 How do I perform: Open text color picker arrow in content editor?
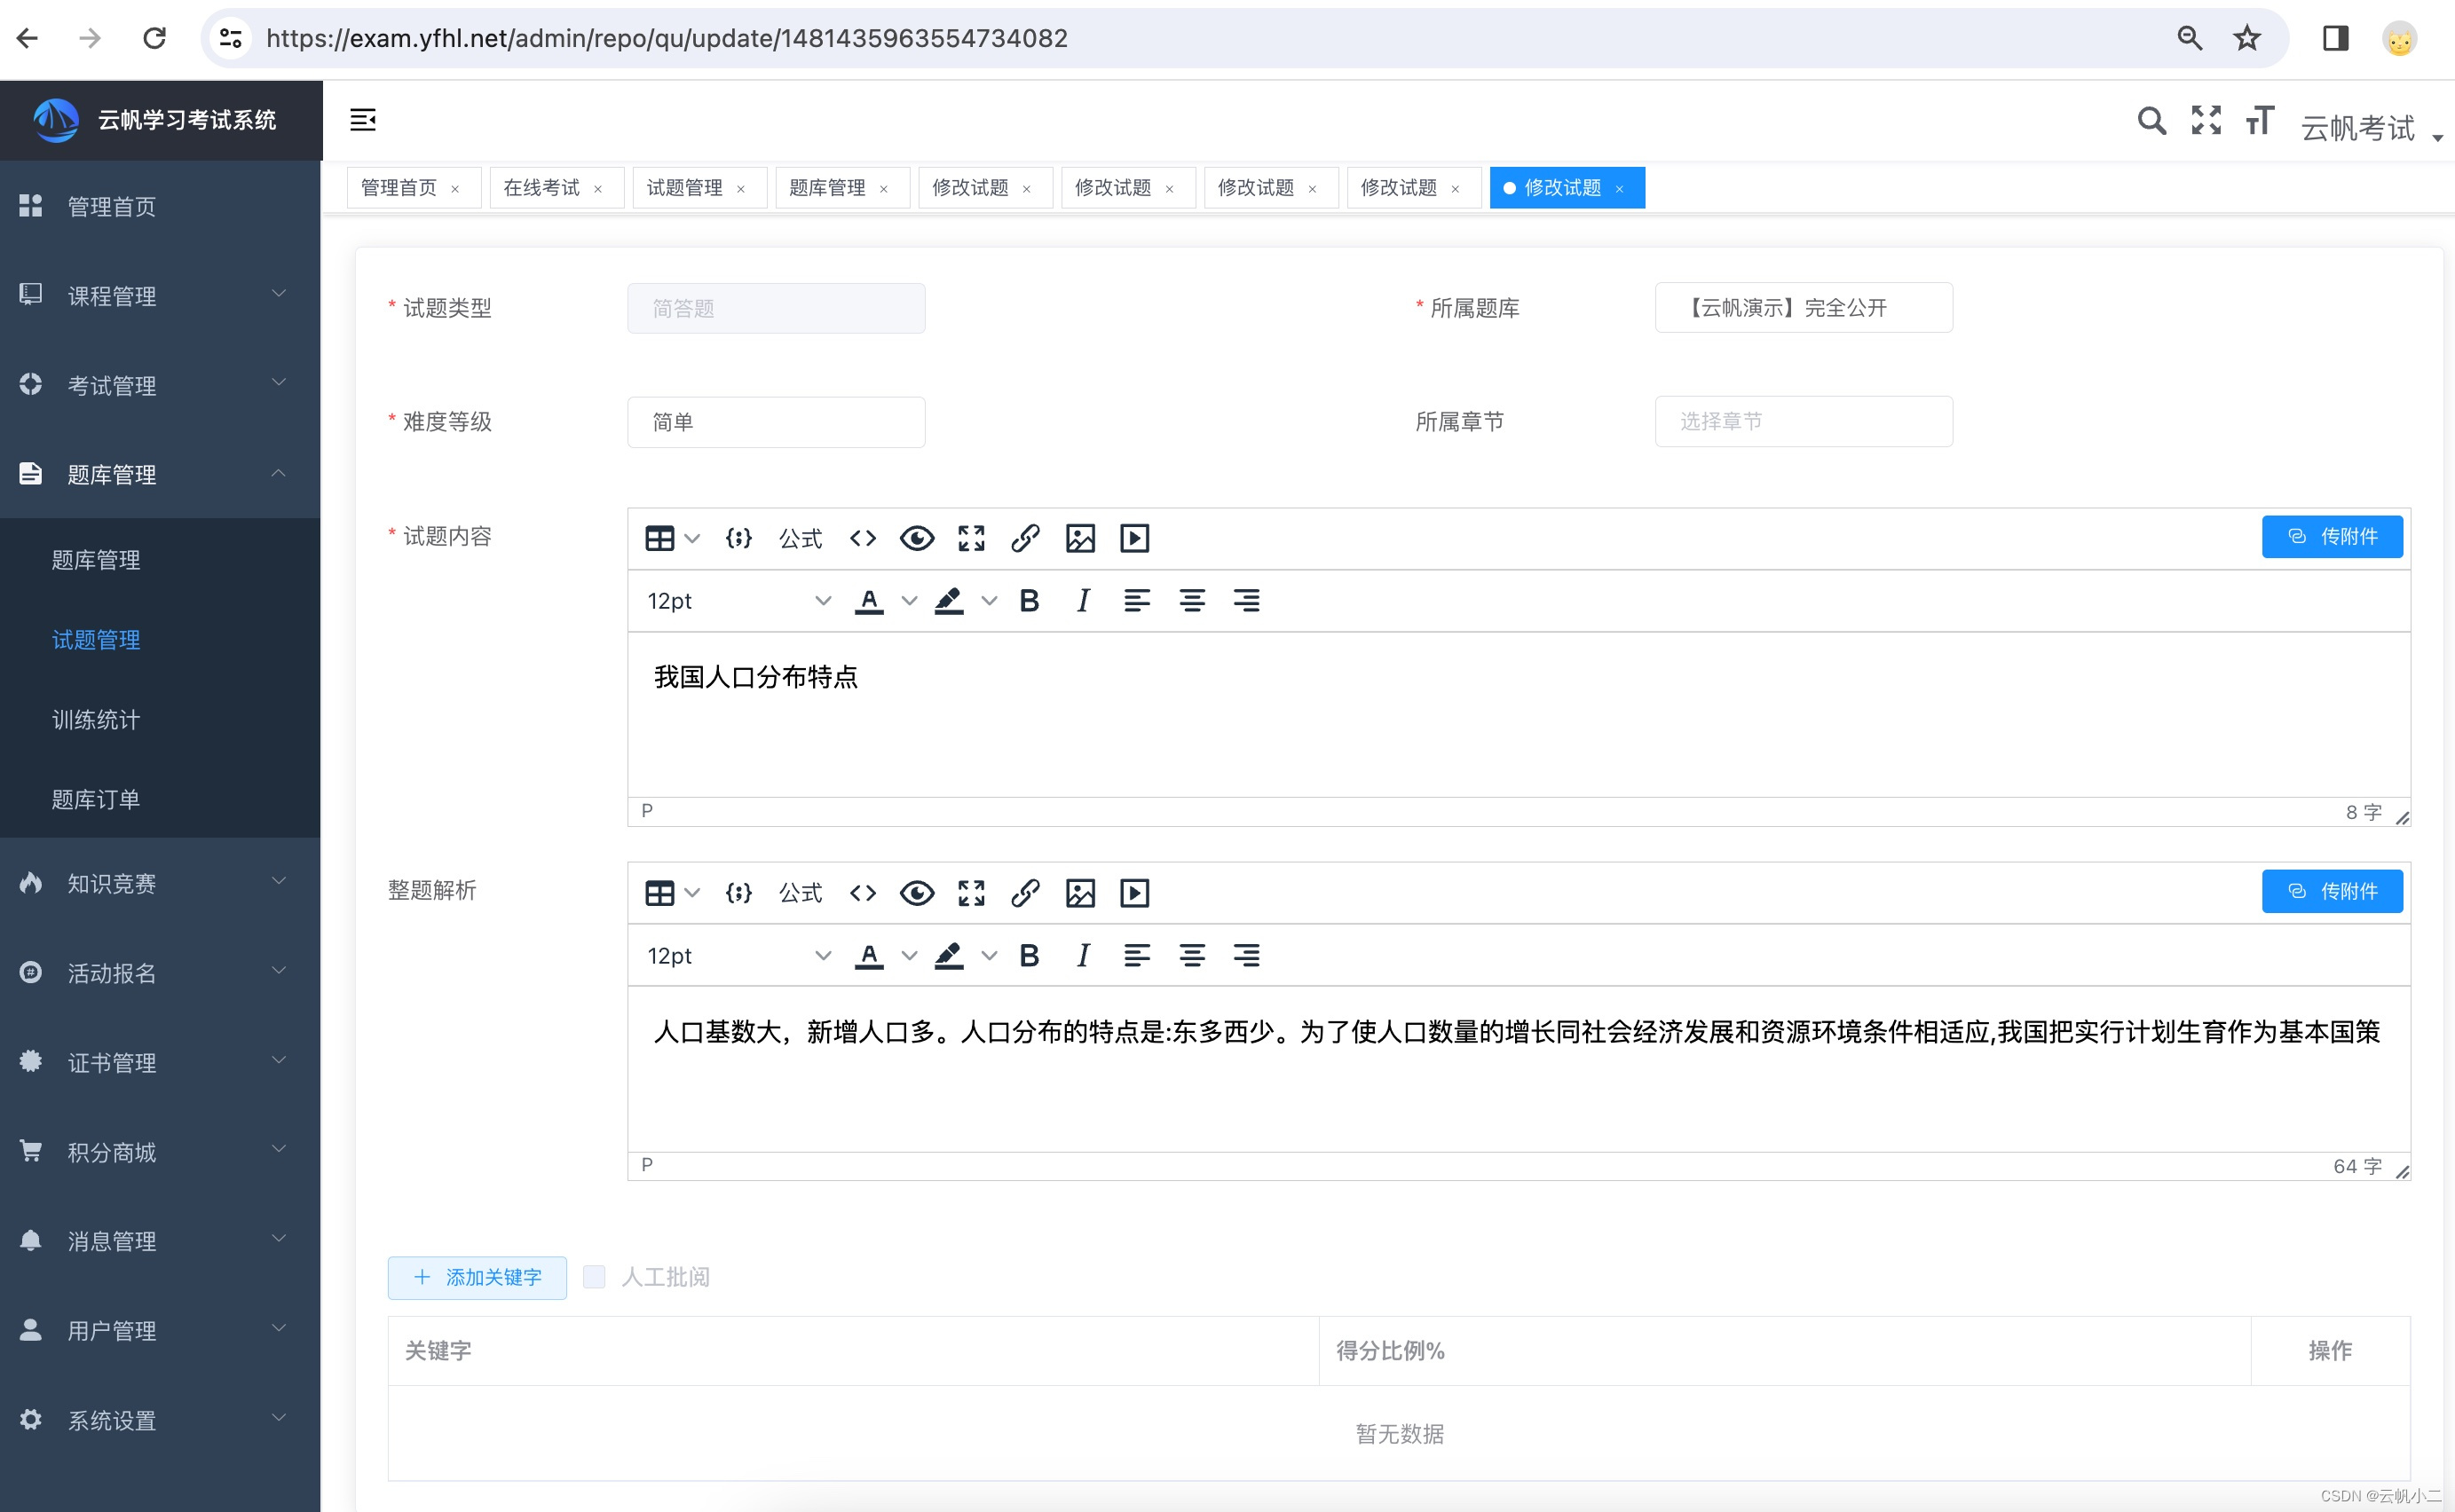pyautogui.click(x=909, y=601)
